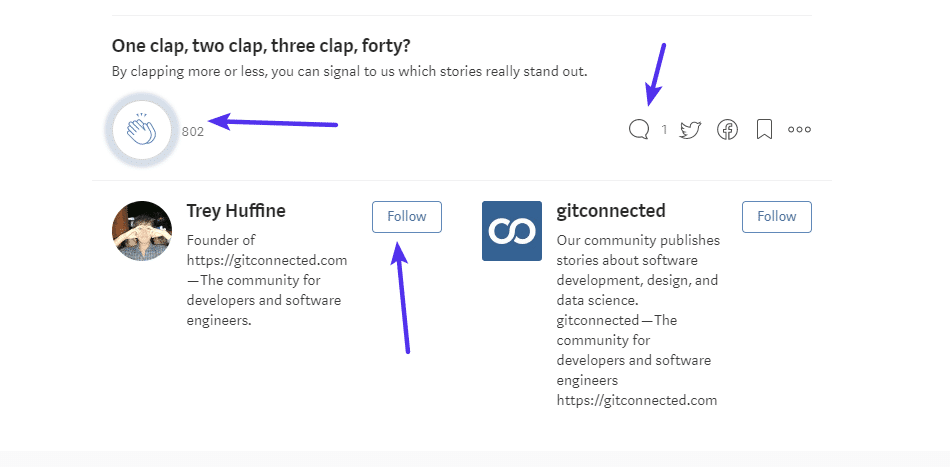Image resolution: width=950 pixels, height=467 pixels.
Task: Click the 'One clap, two clap' heading
Action: point(261,46)
